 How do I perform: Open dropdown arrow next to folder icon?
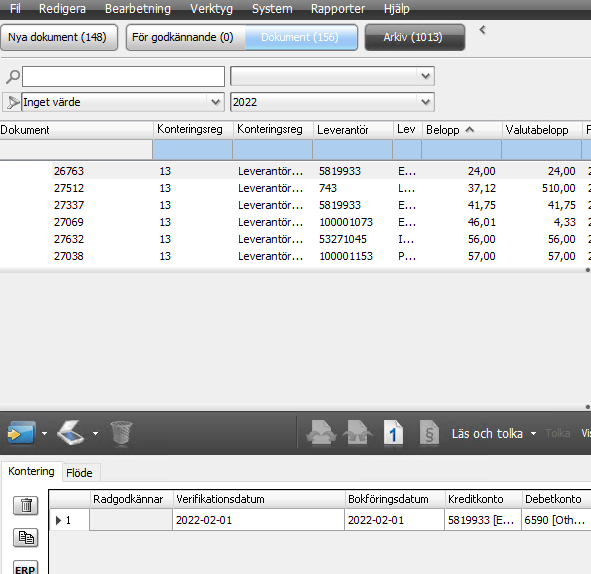pyautogui.click(x=44, y=433)
